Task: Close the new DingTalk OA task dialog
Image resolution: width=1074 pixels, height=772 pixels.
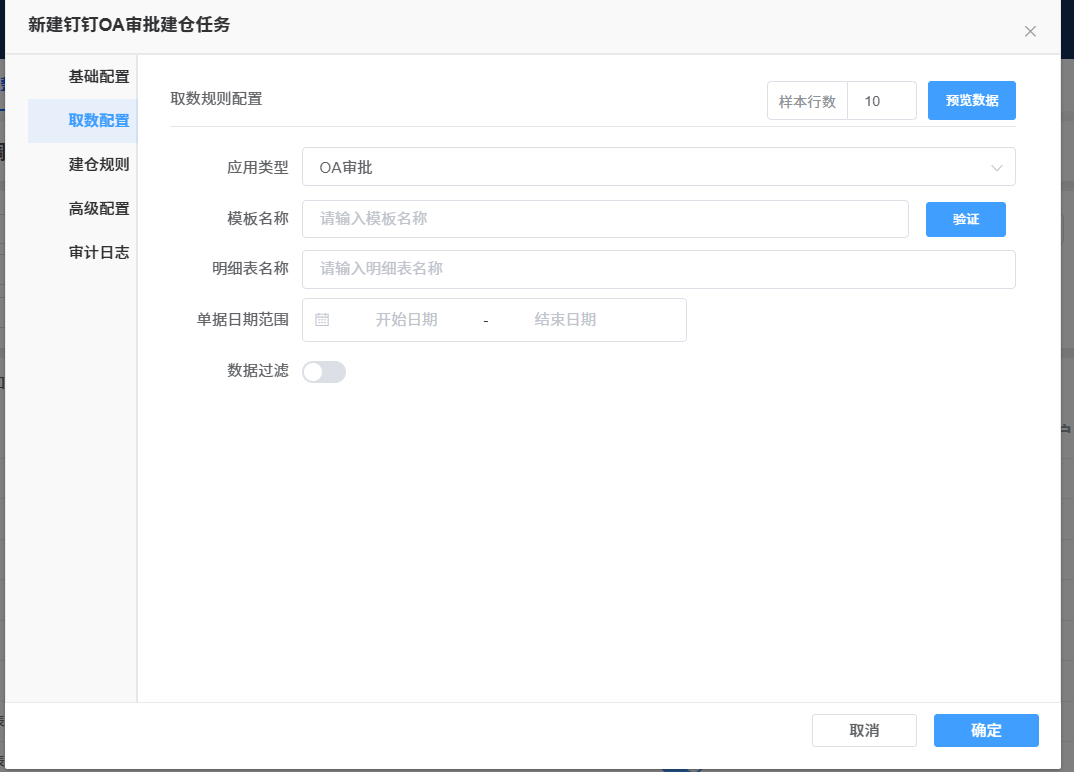Action: point(1030,32)
